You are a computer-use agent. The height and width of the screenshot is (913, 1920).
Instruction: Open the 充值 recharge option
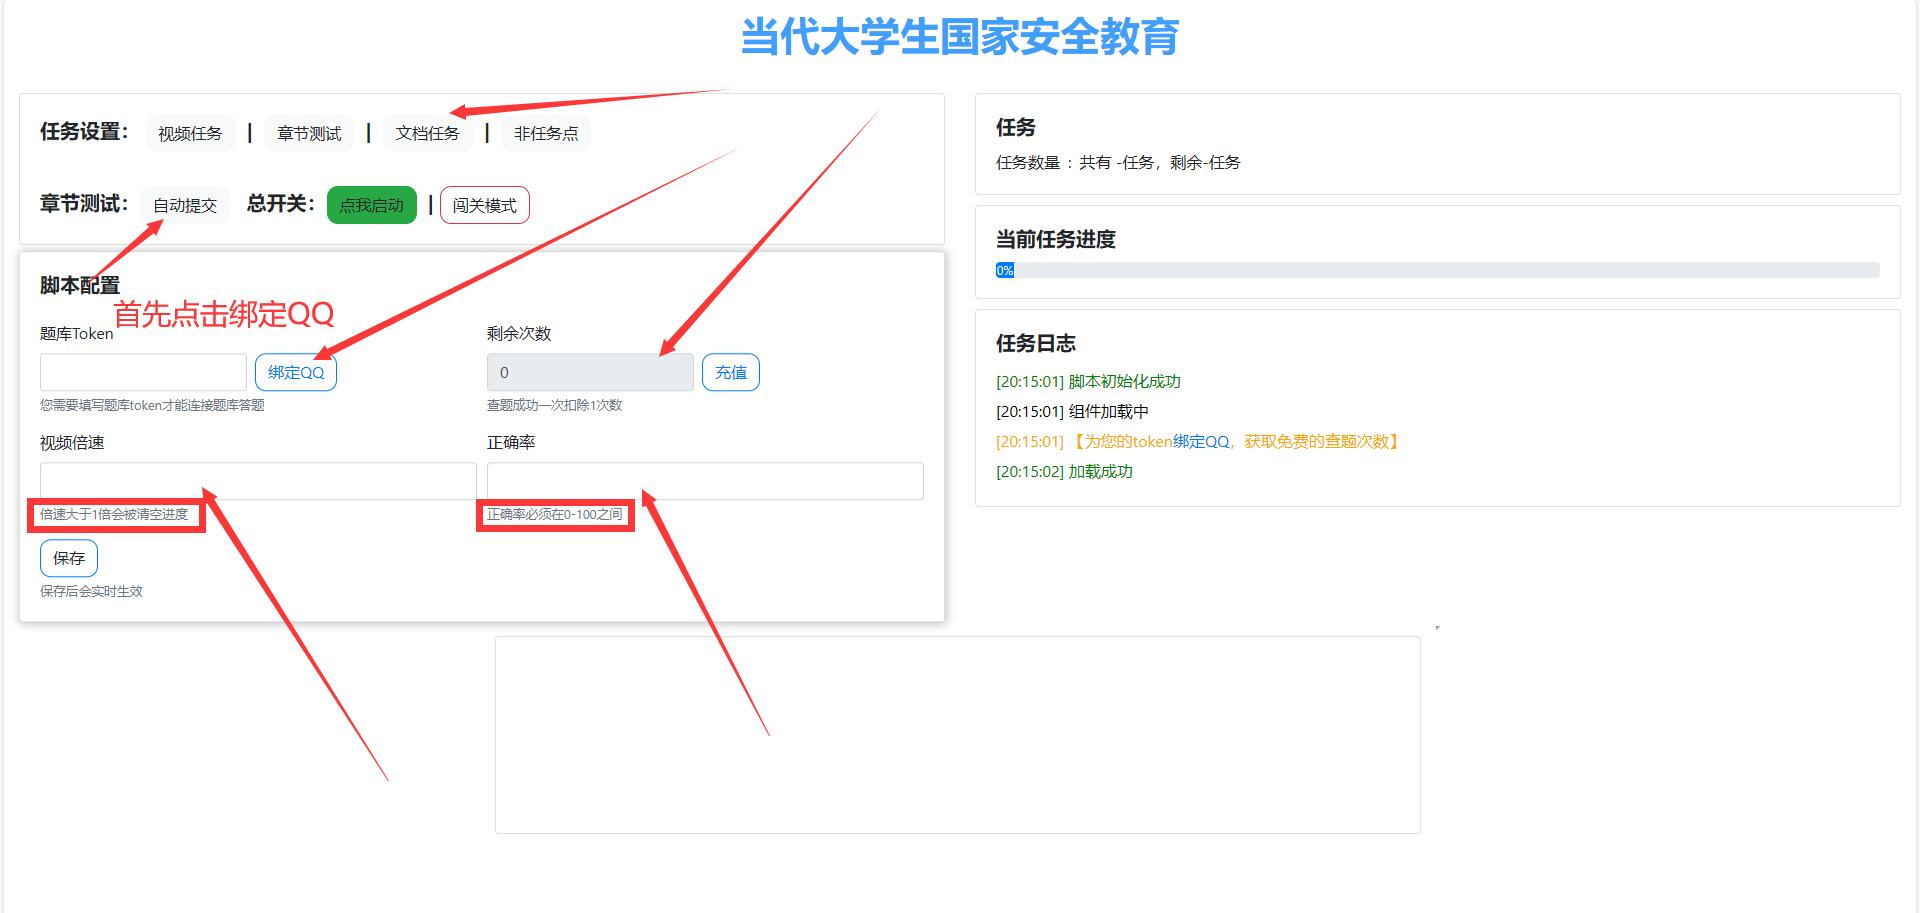(731, 371)
